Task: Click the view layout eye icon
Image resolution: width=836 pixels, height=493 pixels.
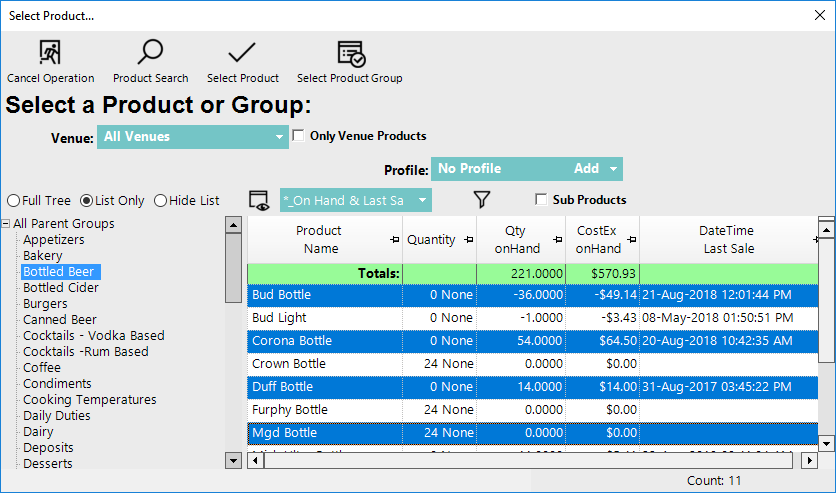Action: 260,200
